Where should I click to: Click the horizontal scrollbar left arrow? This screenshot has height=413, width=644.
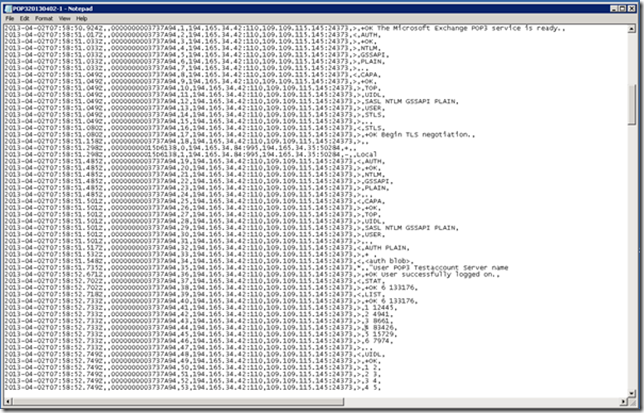coord(8,403)
